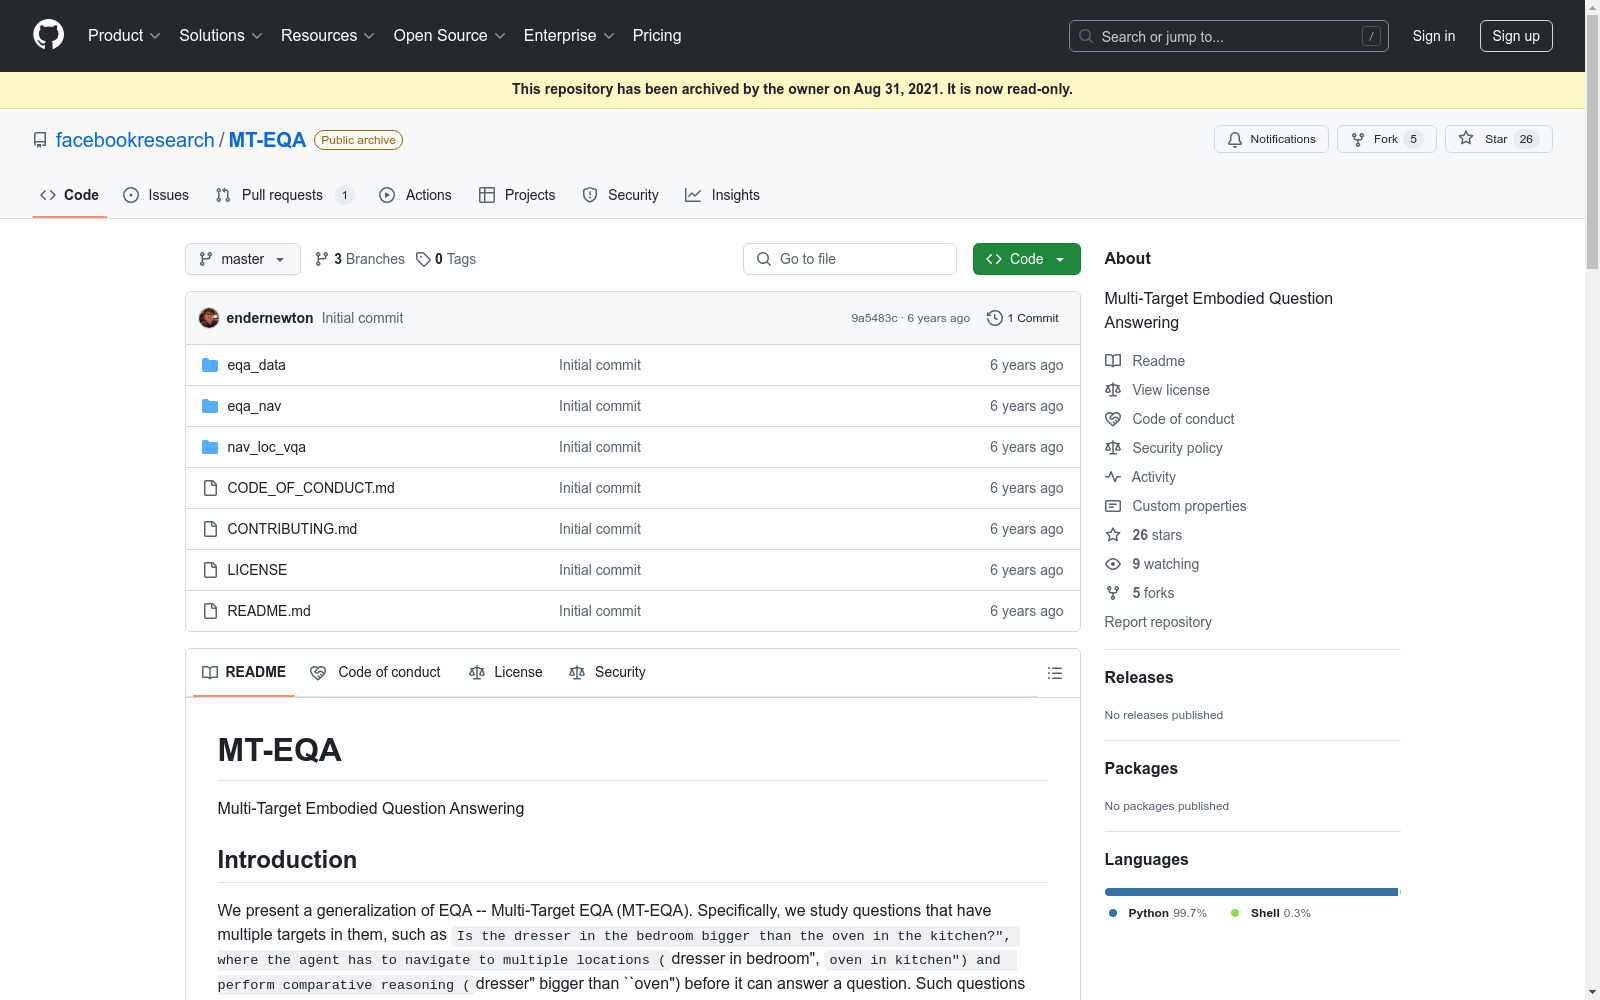This screenshot has width=1600, height=1000.
Task: Open the eqa_nav folder
Action: point(254,406)
